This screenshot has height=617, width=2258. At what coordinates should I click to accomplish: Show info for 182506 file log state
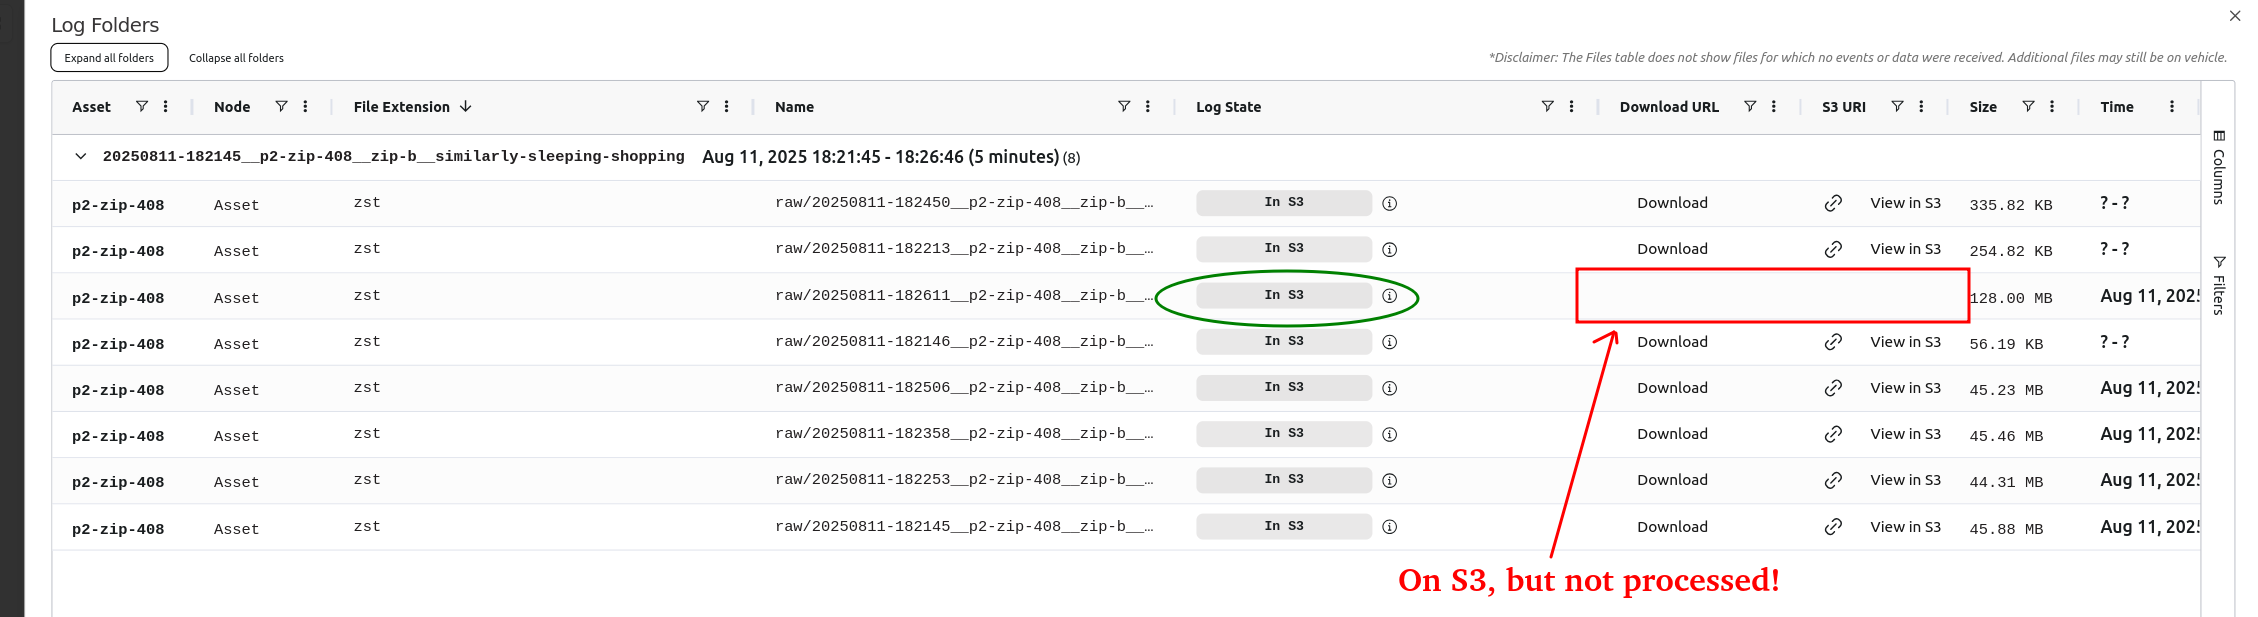click(1389, 388)
